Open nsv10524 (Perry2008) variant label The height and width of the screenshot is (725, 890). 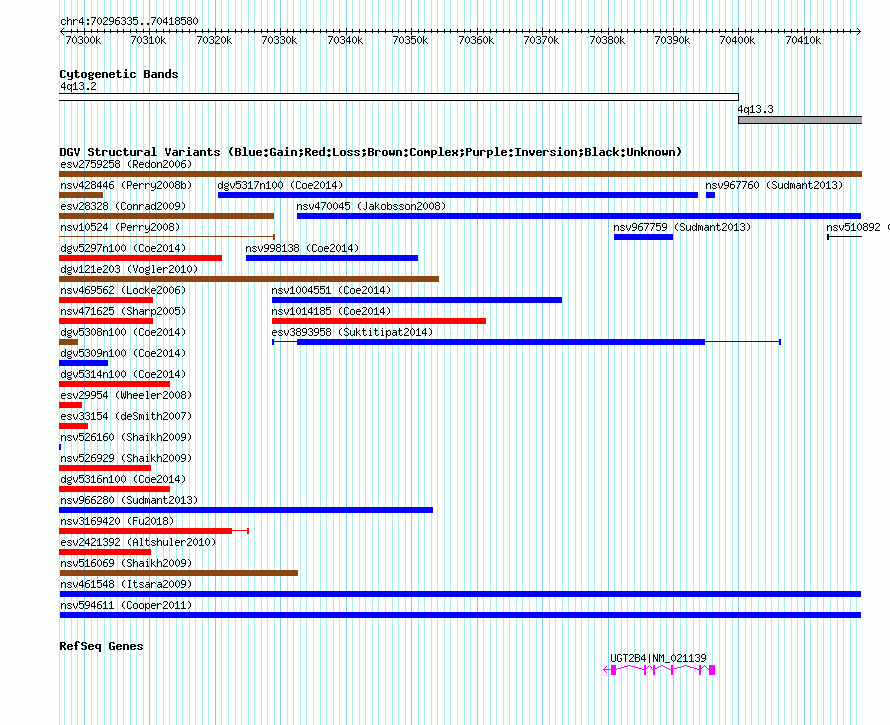click(120, 227)
